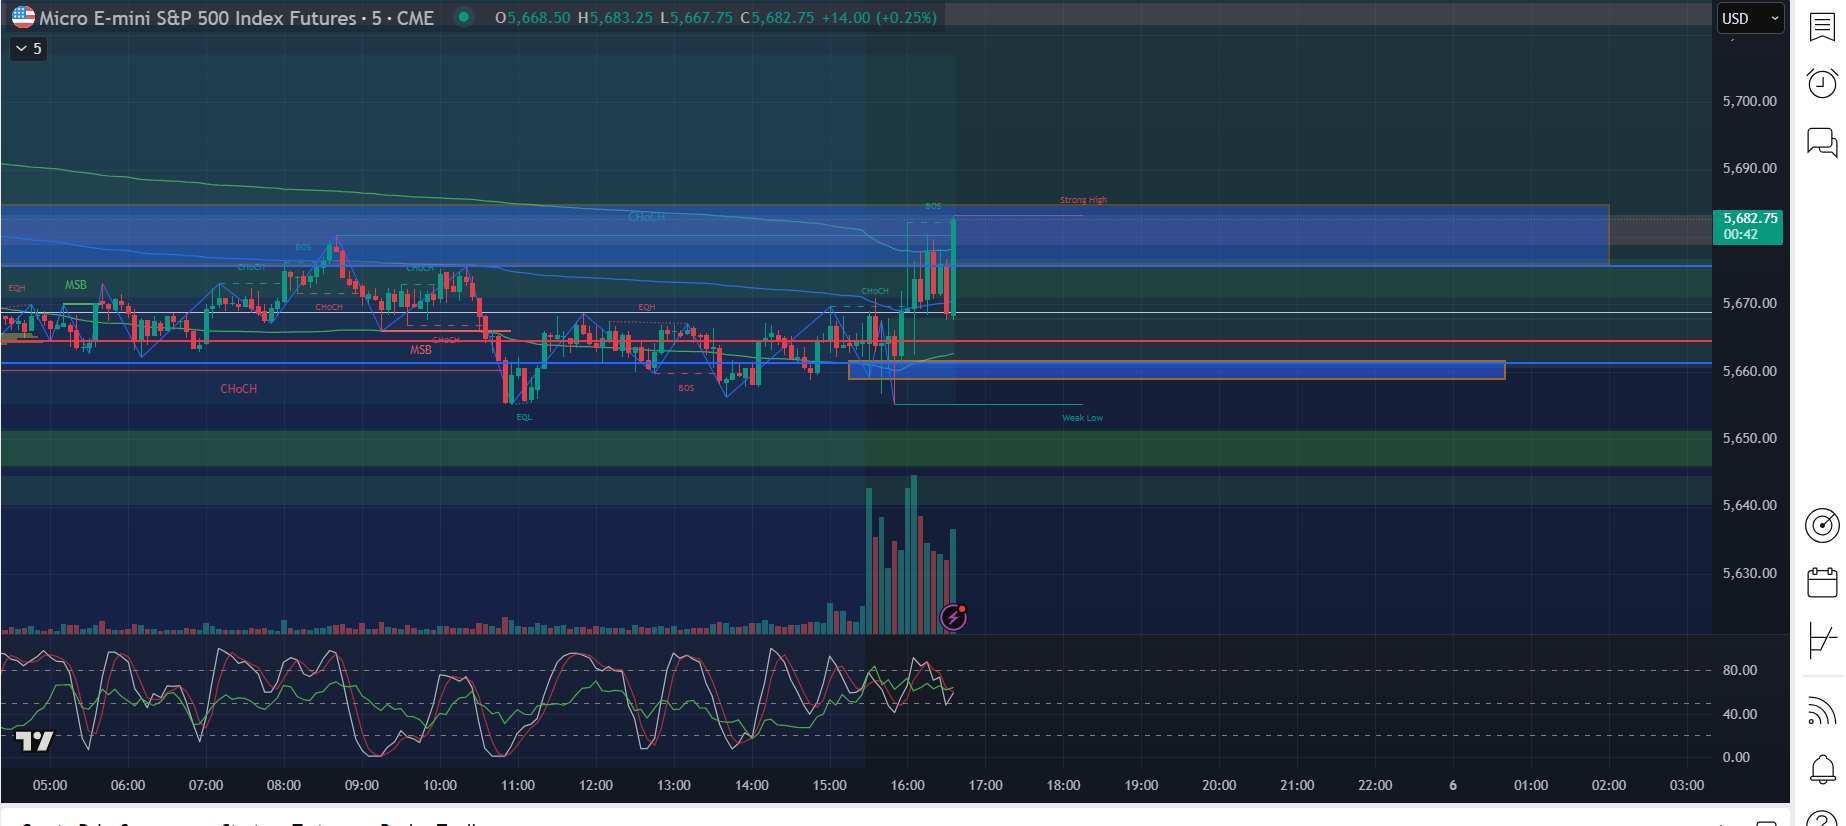1846x826 pixels.
Task: Open the Chats speech-bubble panel
Action: coord(1822,142)
